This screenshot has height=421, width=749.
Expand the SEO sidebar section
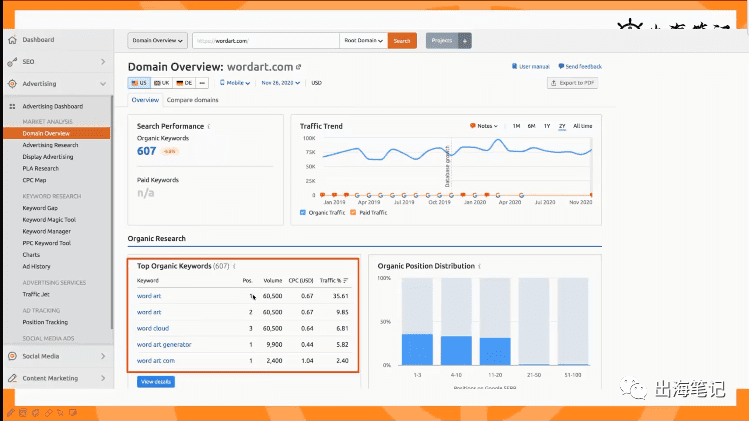coord(103,62)
